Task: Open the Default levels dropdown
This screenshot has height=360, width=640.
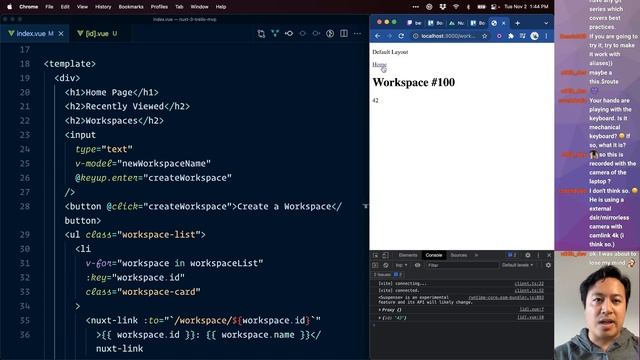Action: point(518,265)
